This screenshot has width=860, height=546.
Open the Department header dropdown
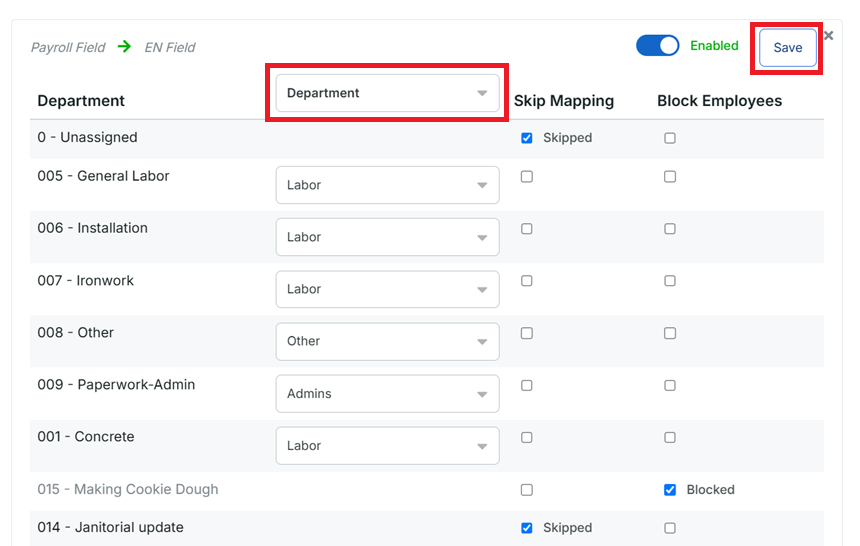coord(387,93)
